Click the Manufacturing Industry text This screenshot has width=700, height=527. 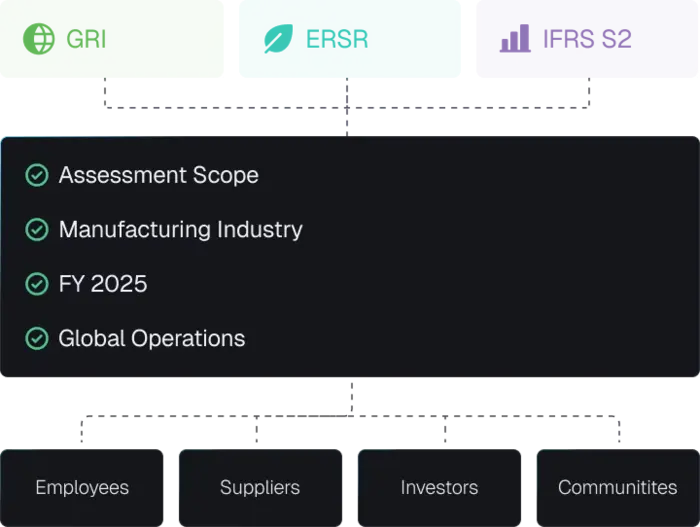[x=181, y=230]
